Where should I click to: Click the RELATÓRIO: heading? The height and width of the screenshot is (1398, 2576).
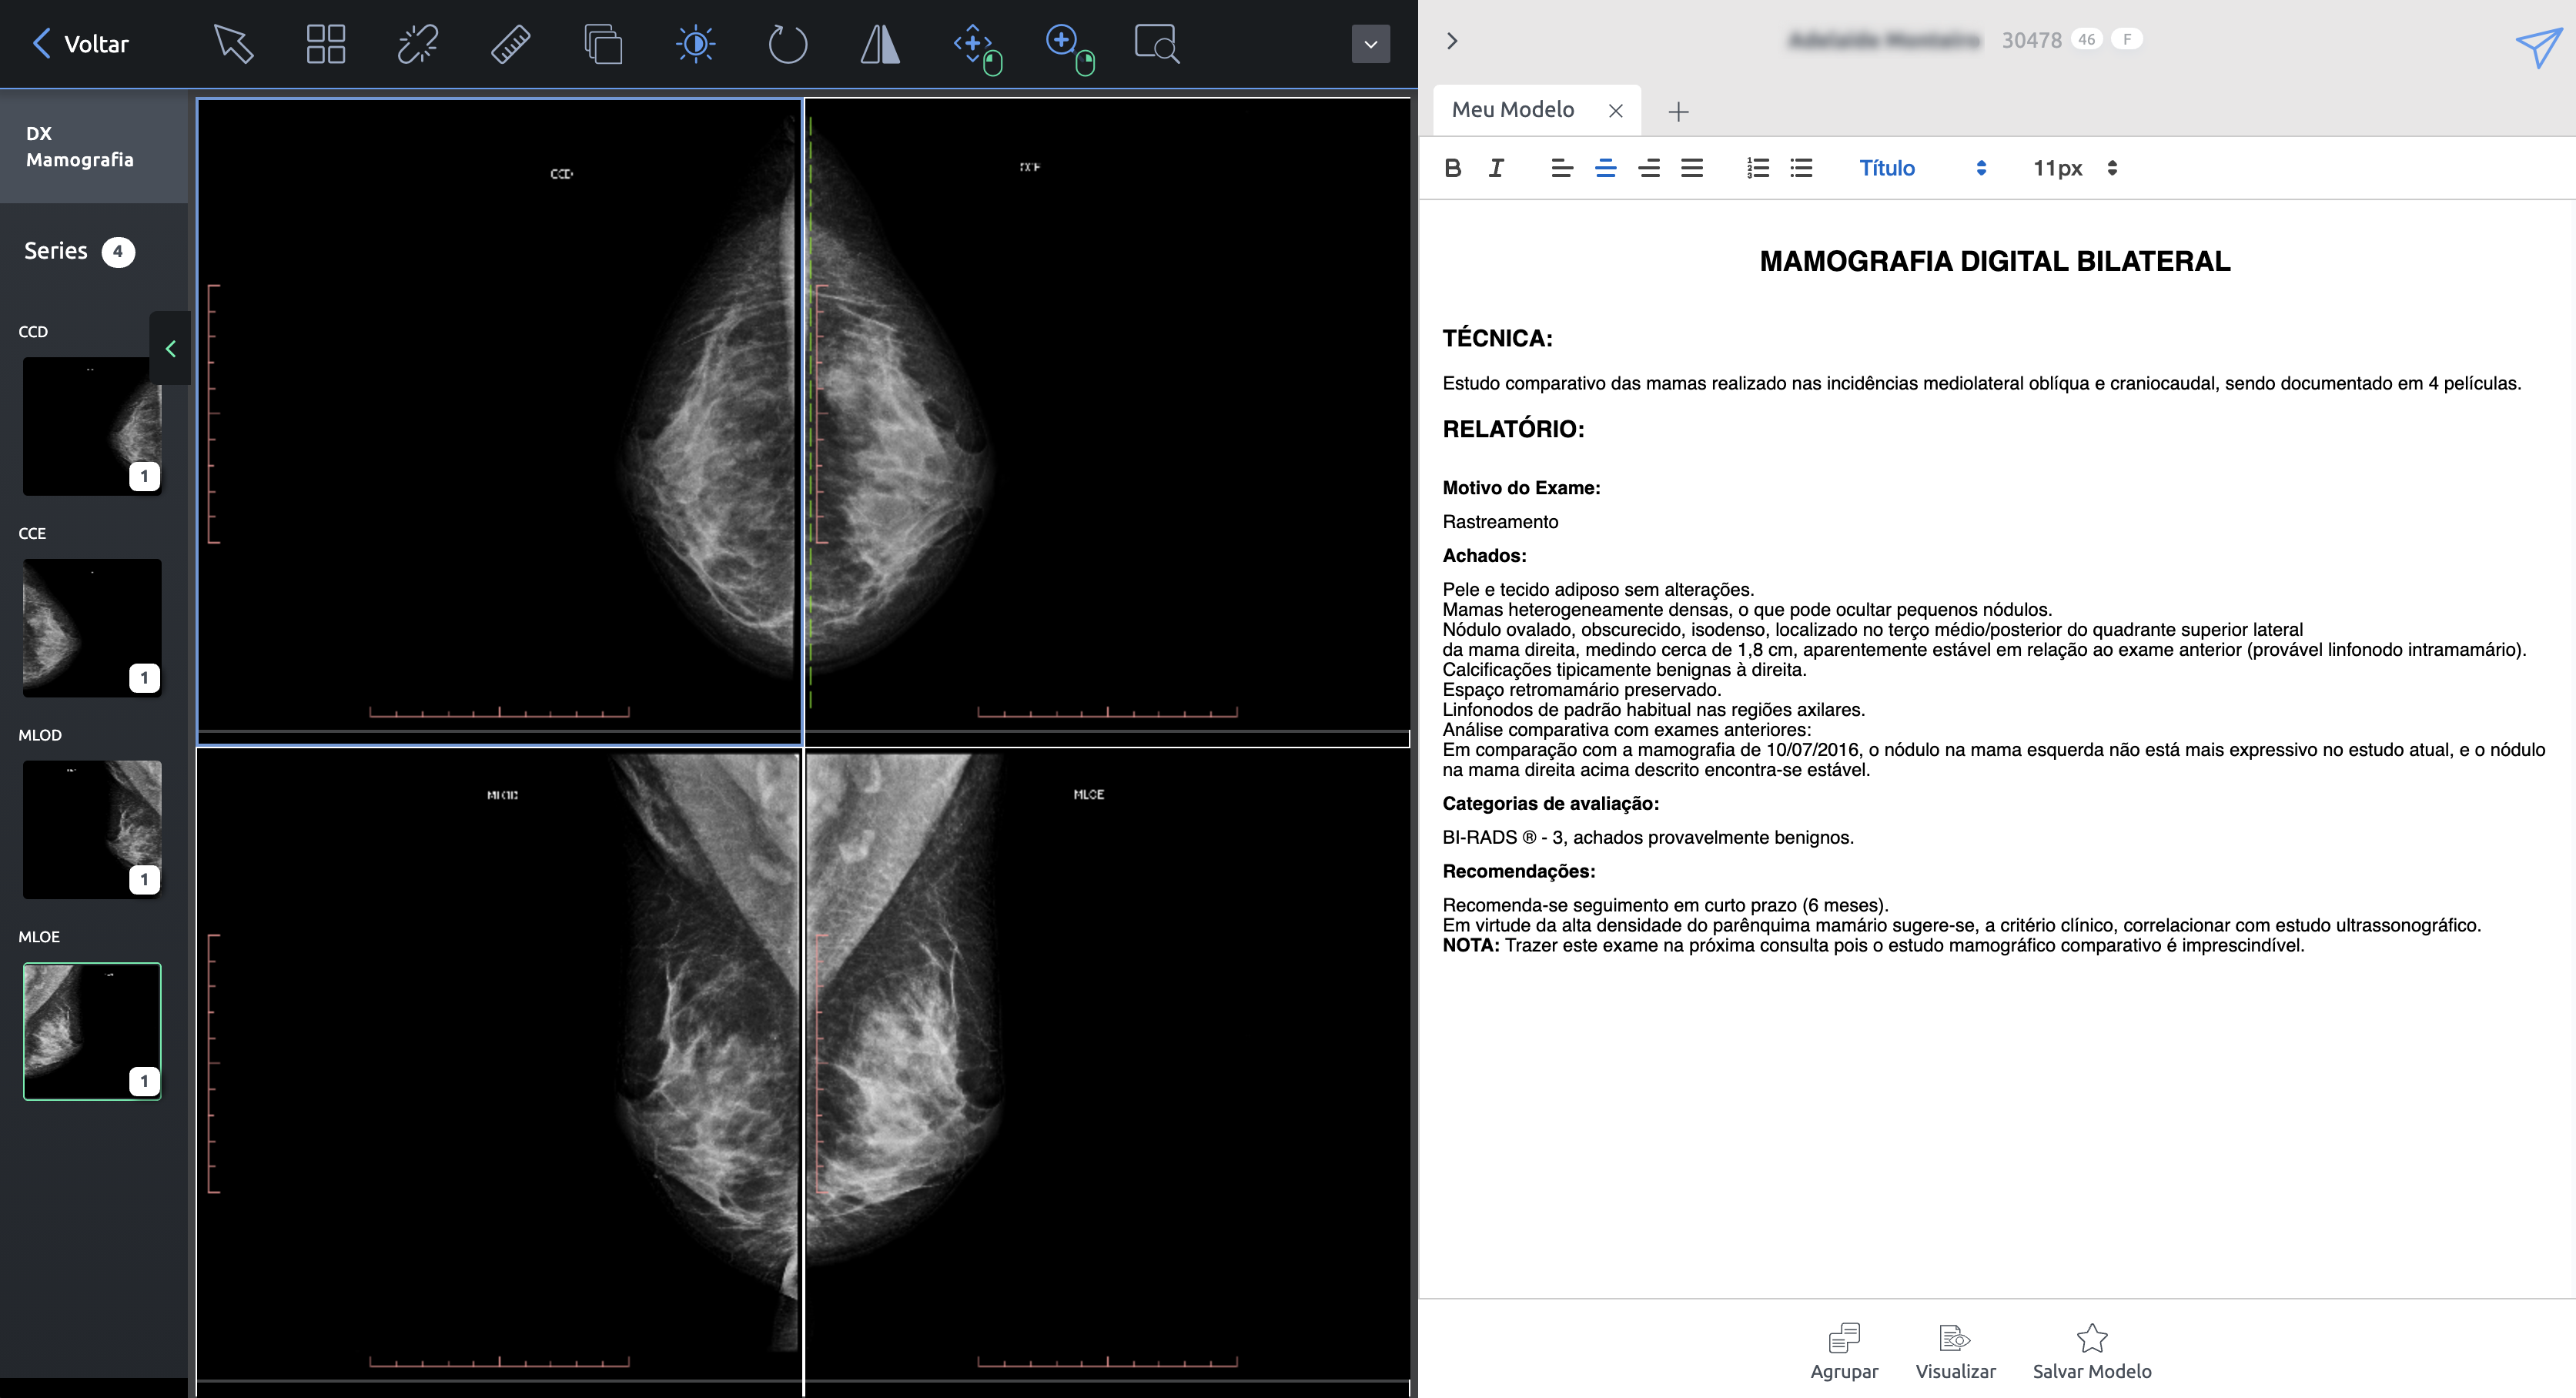click(1513, 429)
